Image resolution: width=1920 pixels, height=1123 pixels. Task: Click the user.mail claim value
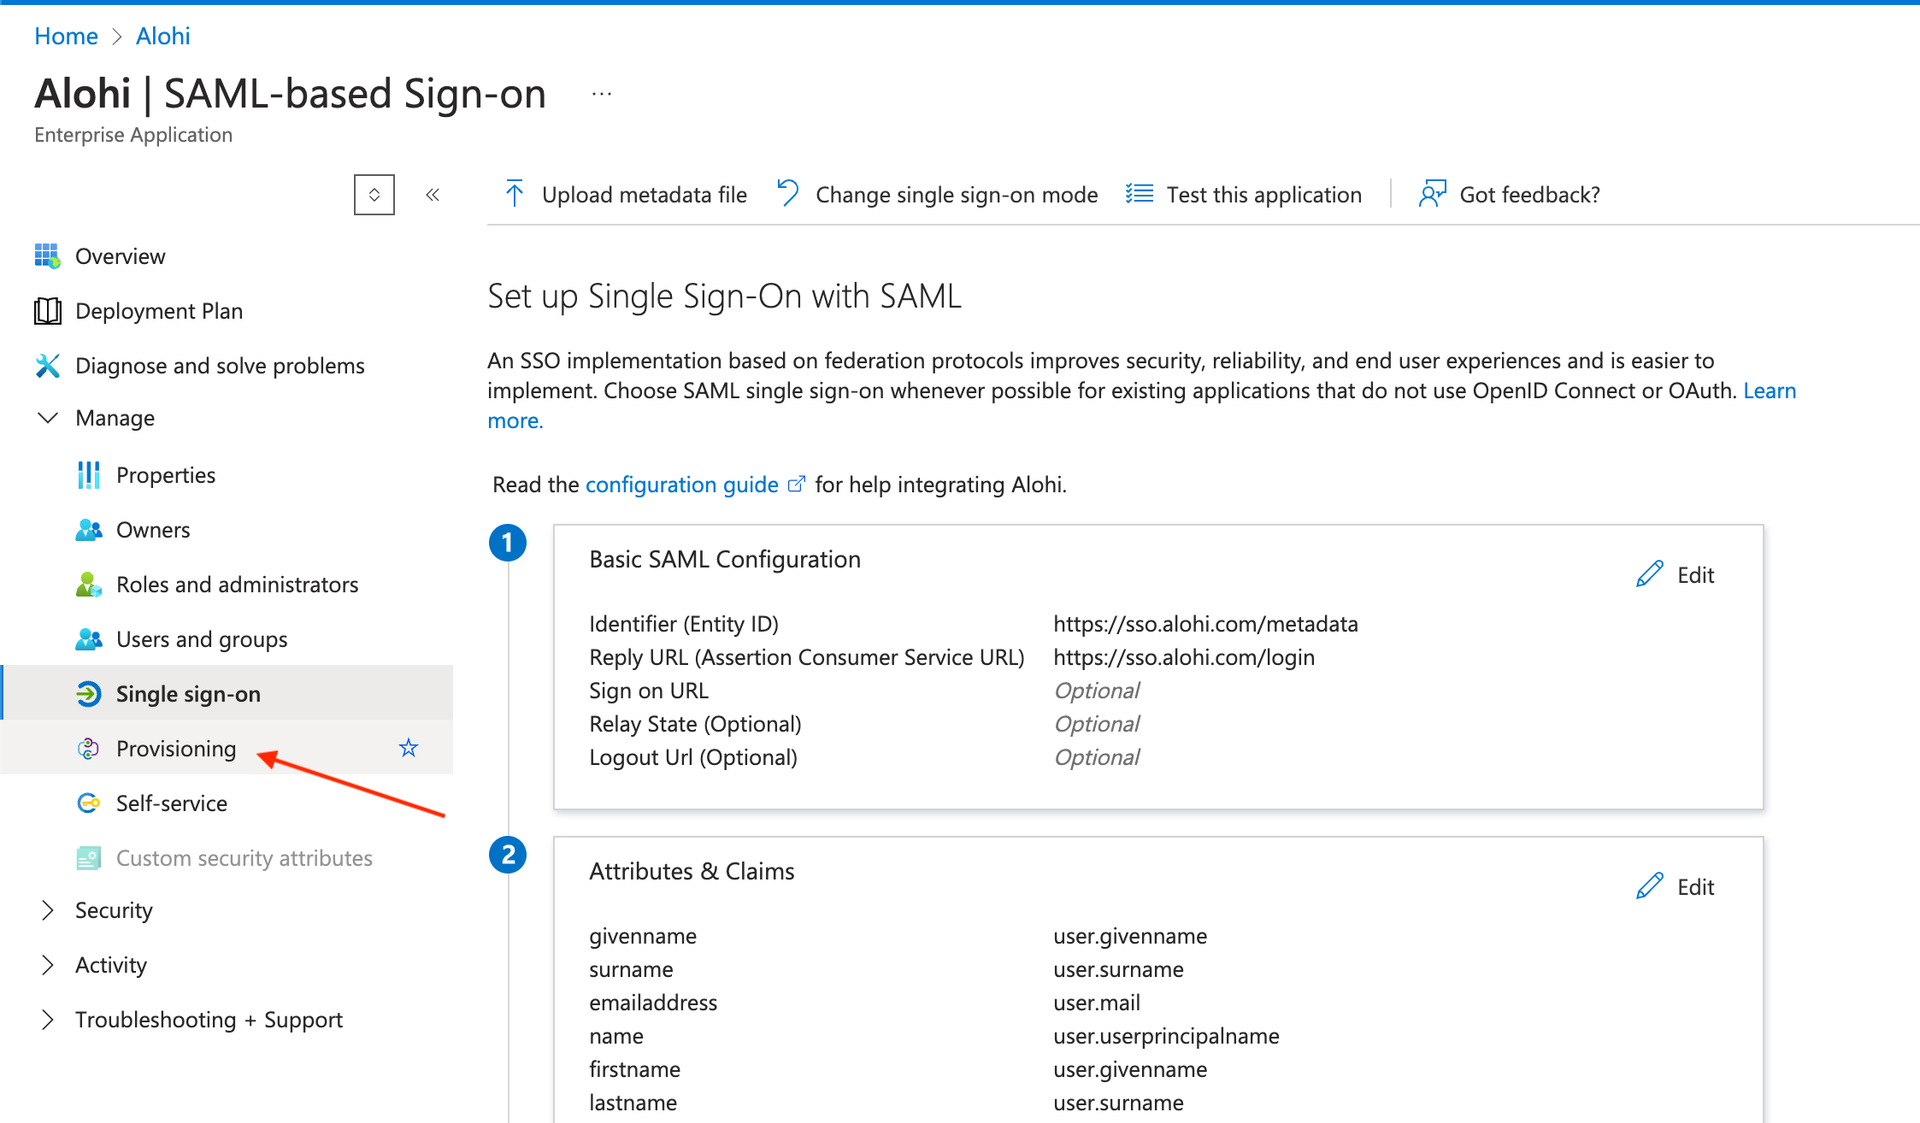pos(1096,1003)
